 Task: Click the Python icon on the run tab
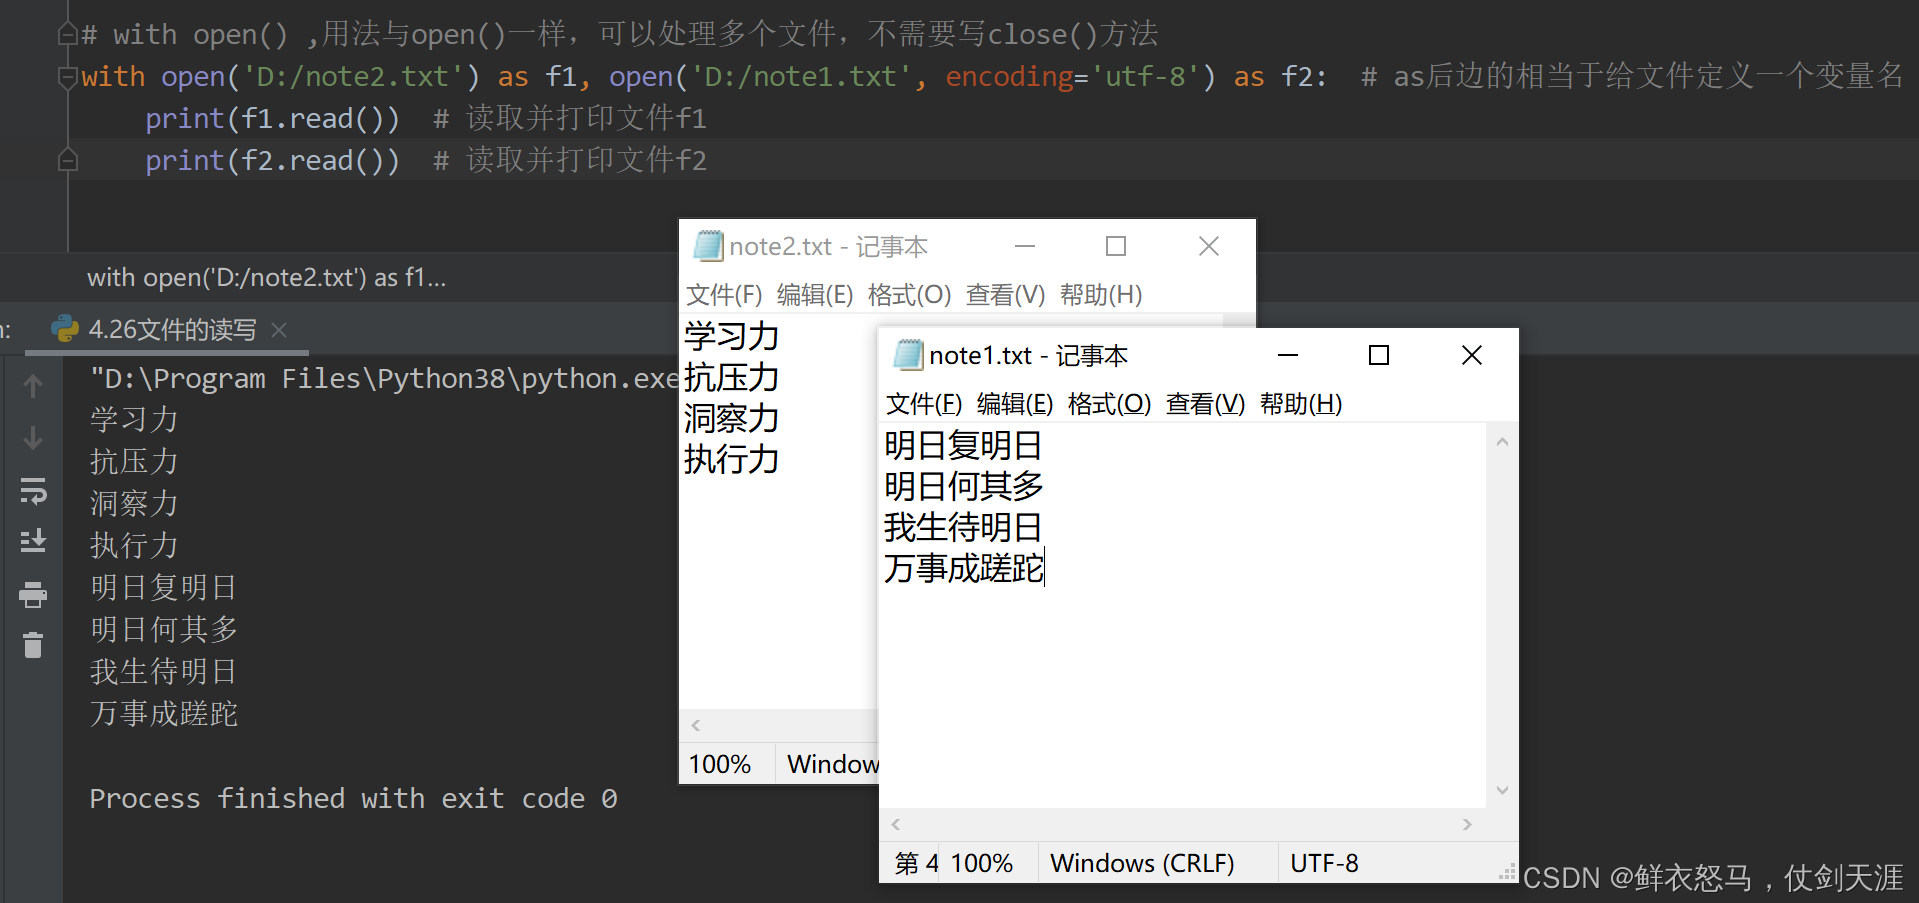point(65,329)
